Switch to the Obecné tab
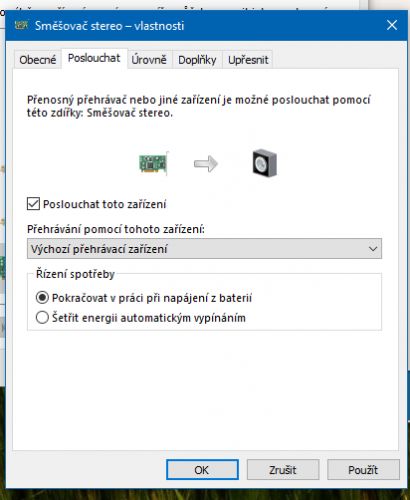 coord(38,60)
